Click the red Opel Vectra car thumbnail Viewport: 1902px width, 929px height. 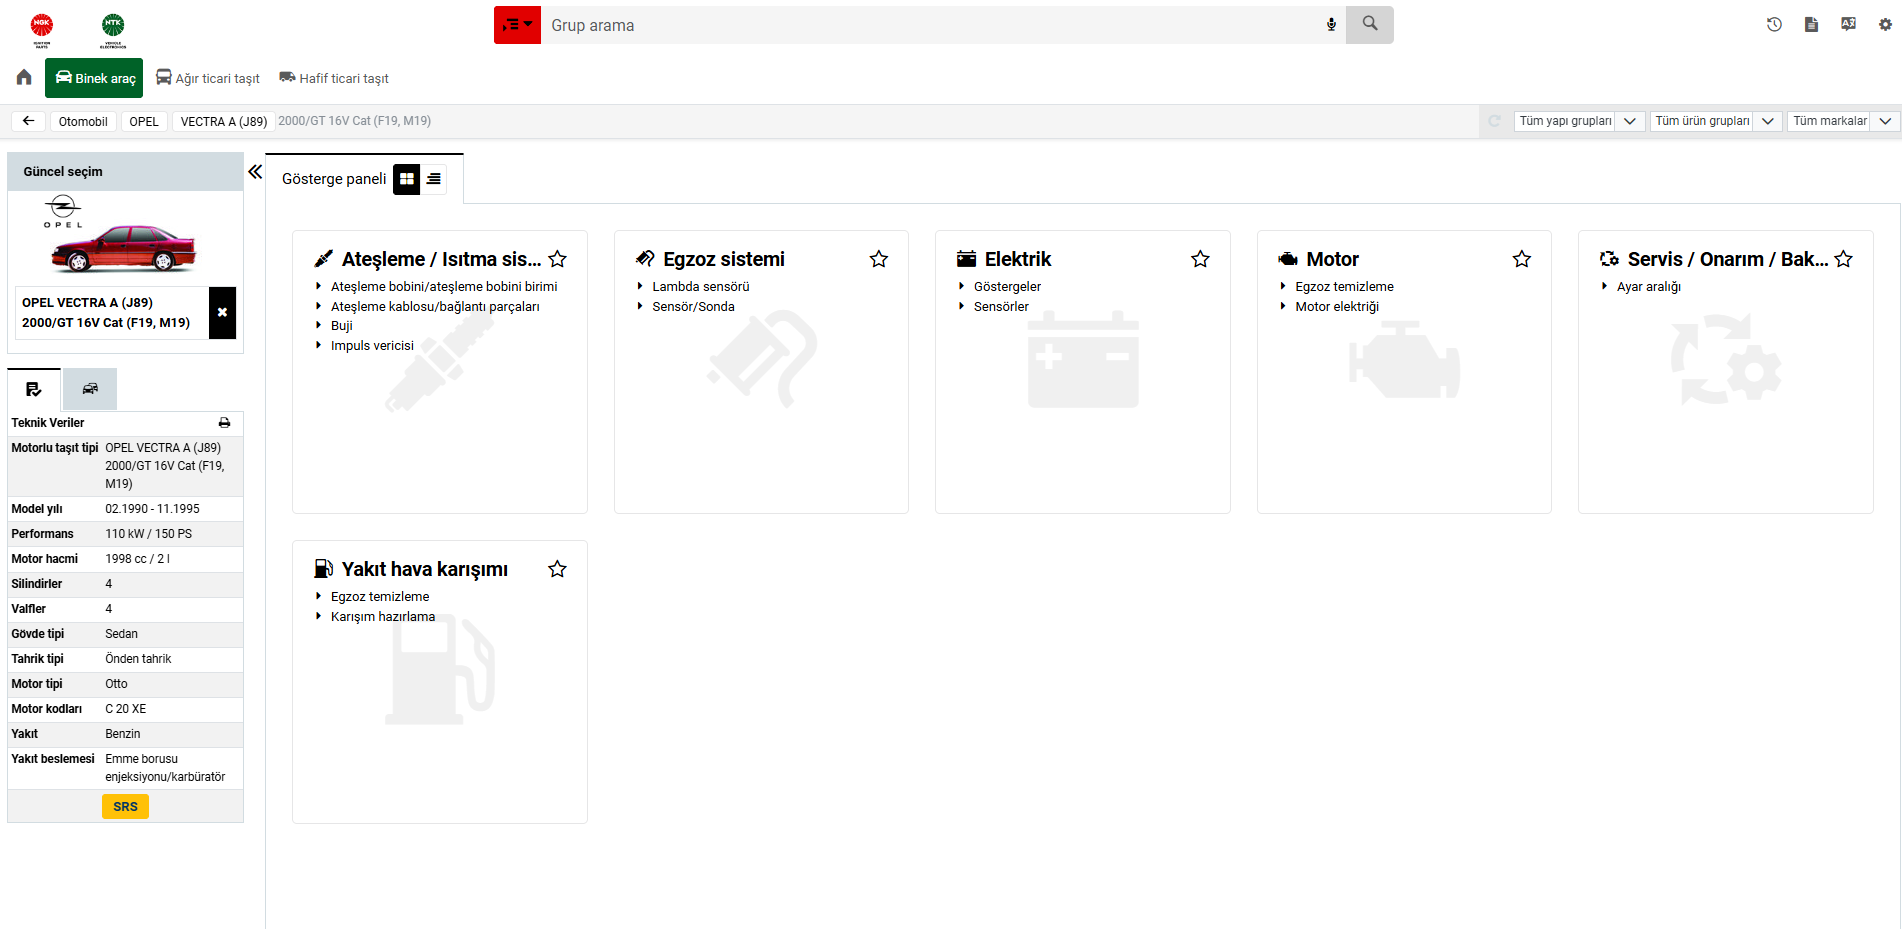click(x=124, y=248)
